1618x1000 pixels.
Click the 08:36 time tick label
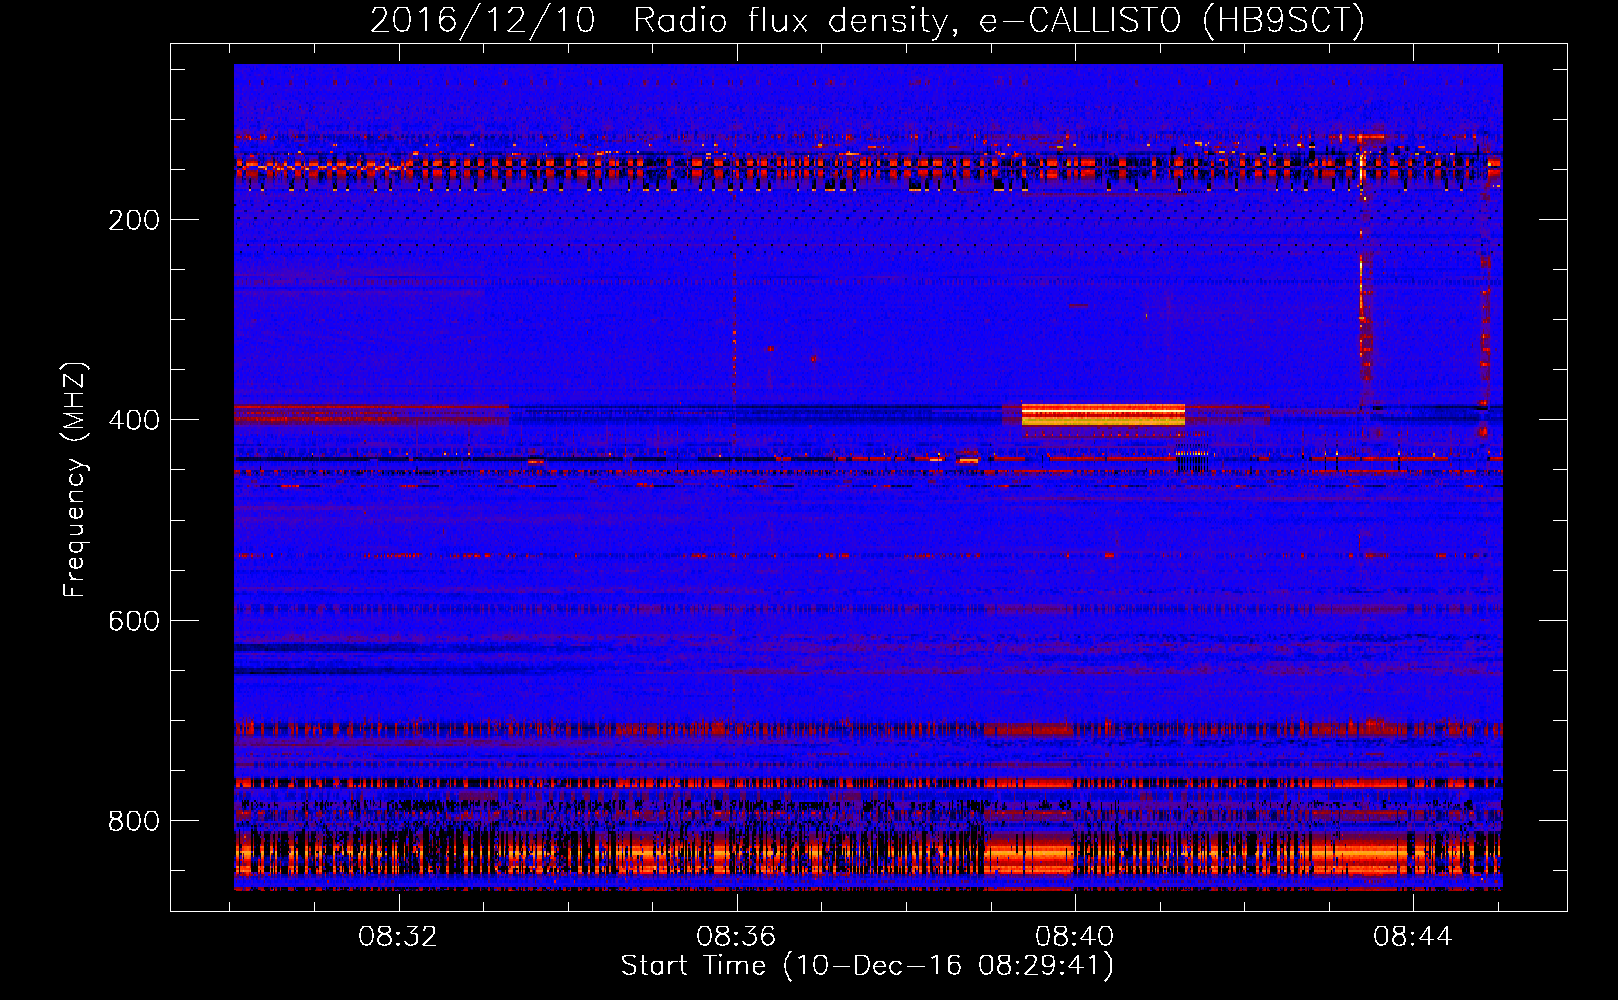736,937
